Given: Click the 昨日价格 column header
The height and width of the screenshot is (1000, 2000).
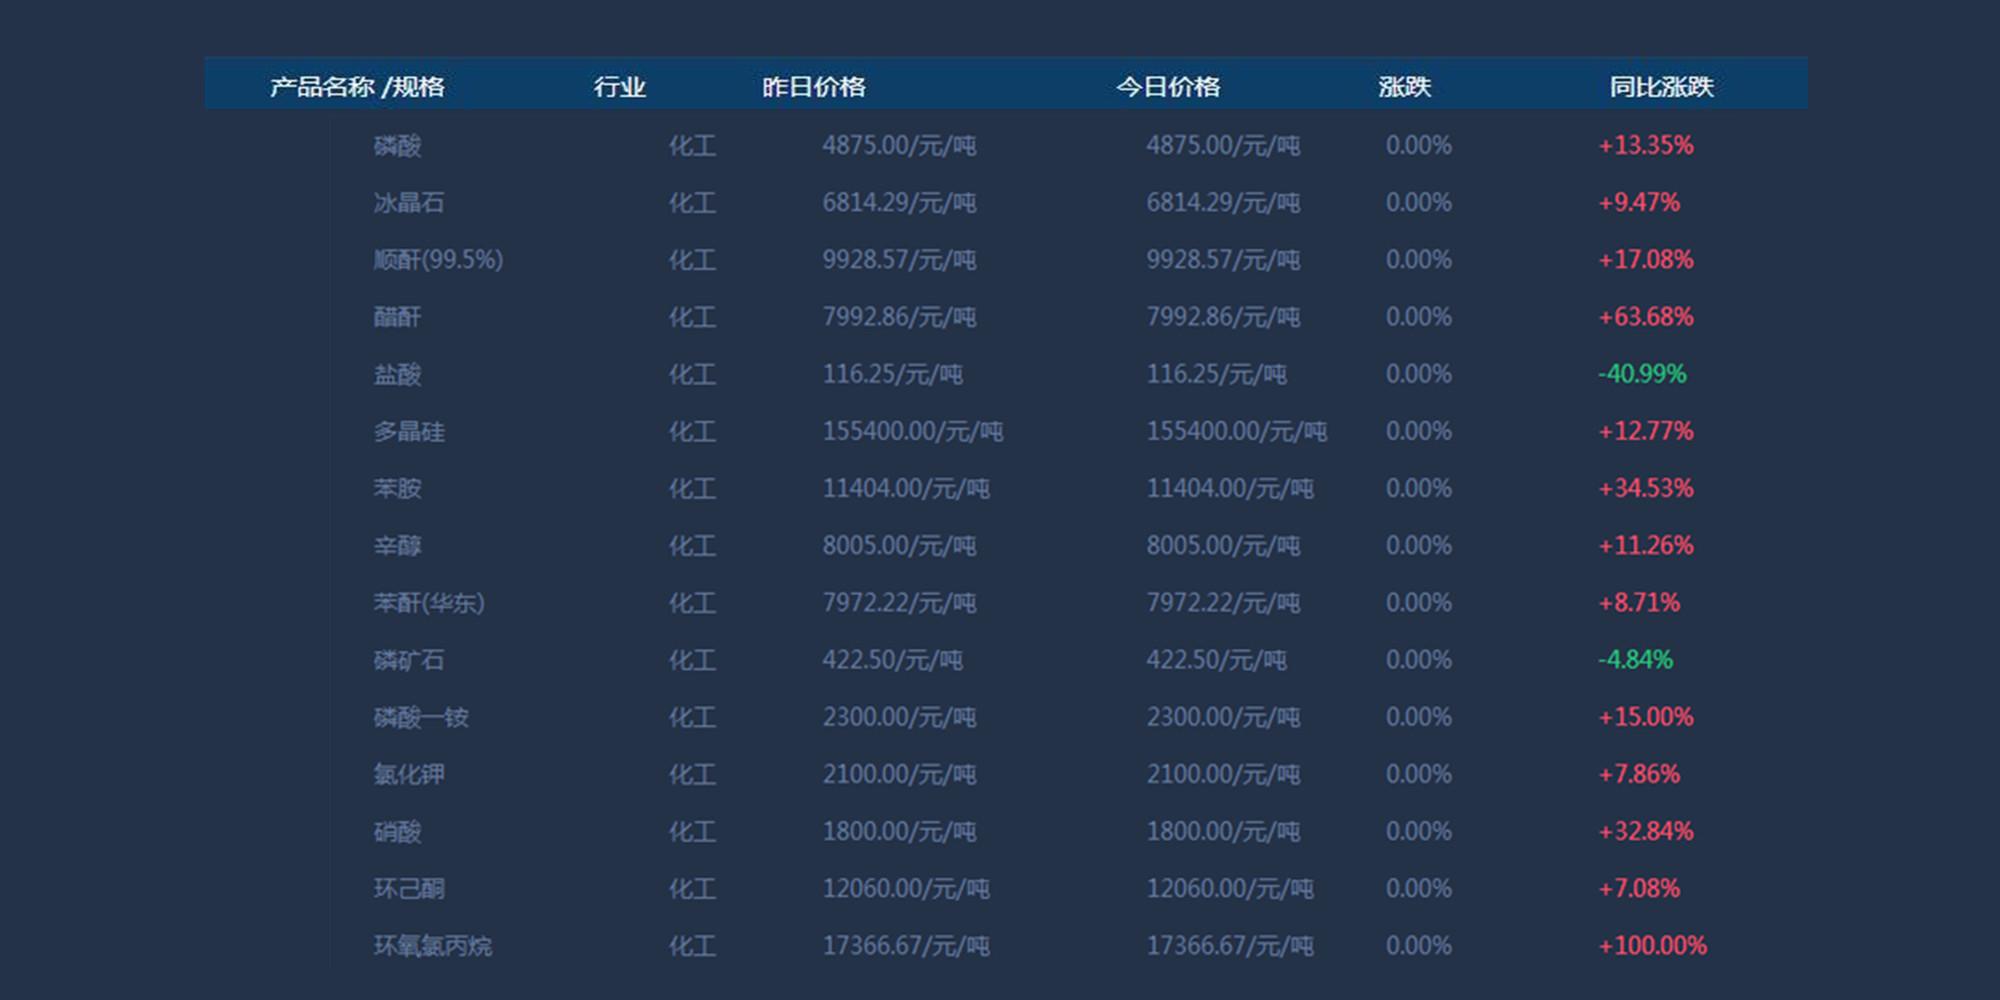Looking at the screenshot, I should (x=813, y=87).
